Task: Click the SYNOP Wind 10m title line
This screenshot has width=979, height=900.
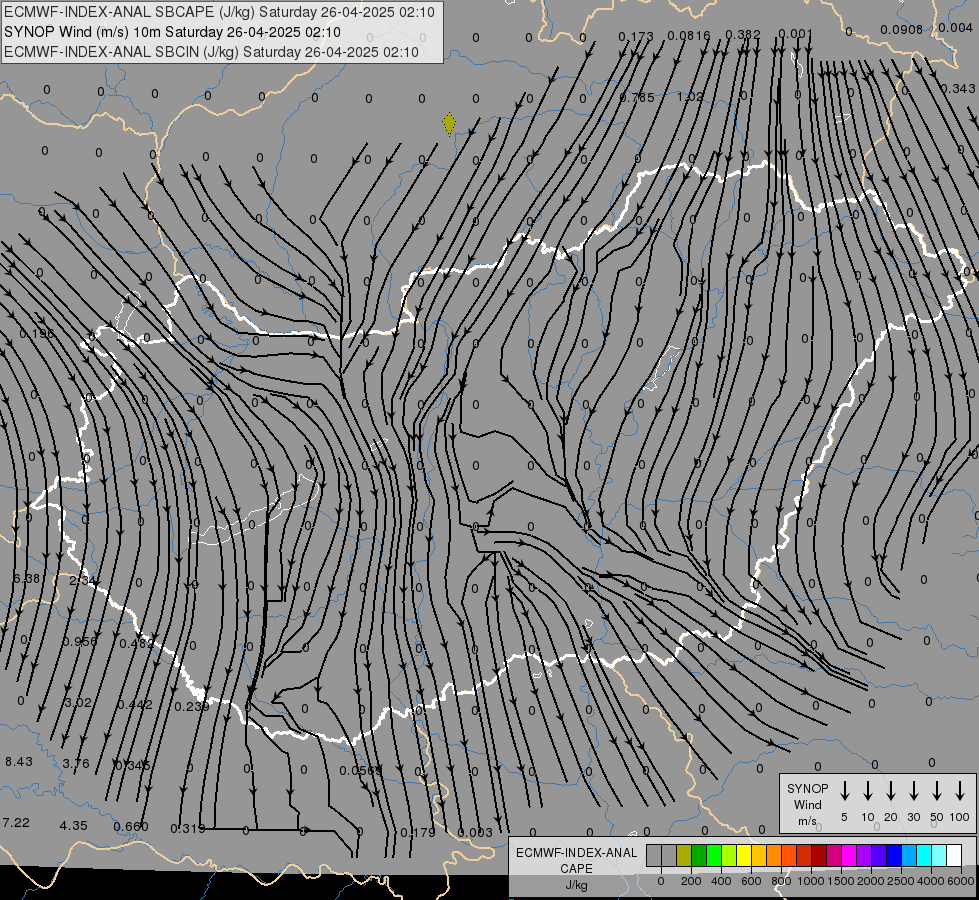Action: [x=172, y=32]
